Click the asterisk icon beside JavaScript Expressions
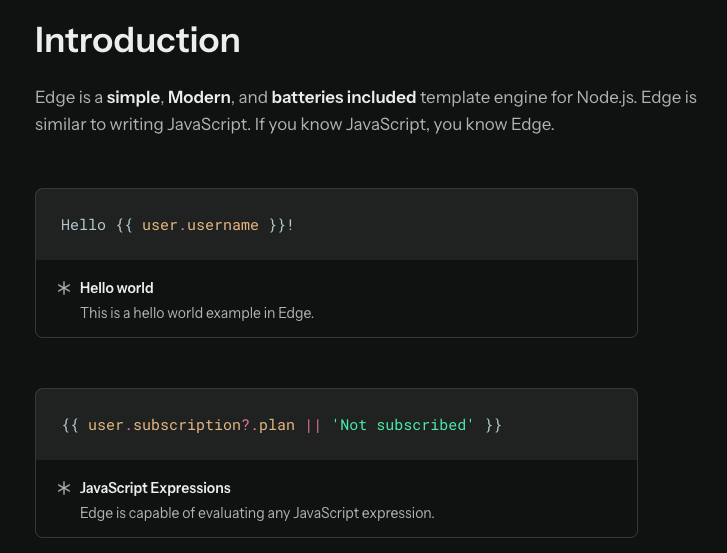 64,488
